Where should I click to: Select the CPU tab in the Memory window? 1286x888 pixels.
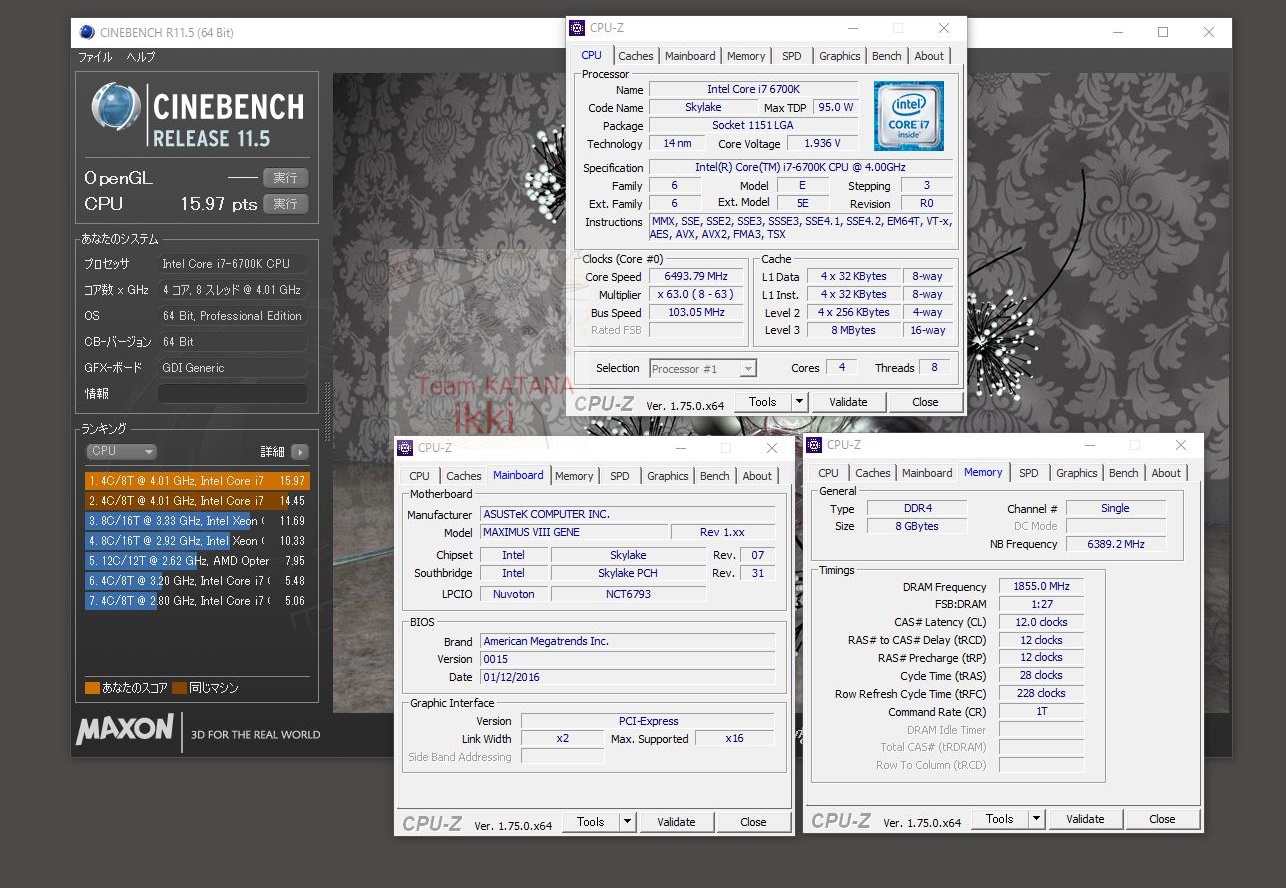[x=828, y=473]
